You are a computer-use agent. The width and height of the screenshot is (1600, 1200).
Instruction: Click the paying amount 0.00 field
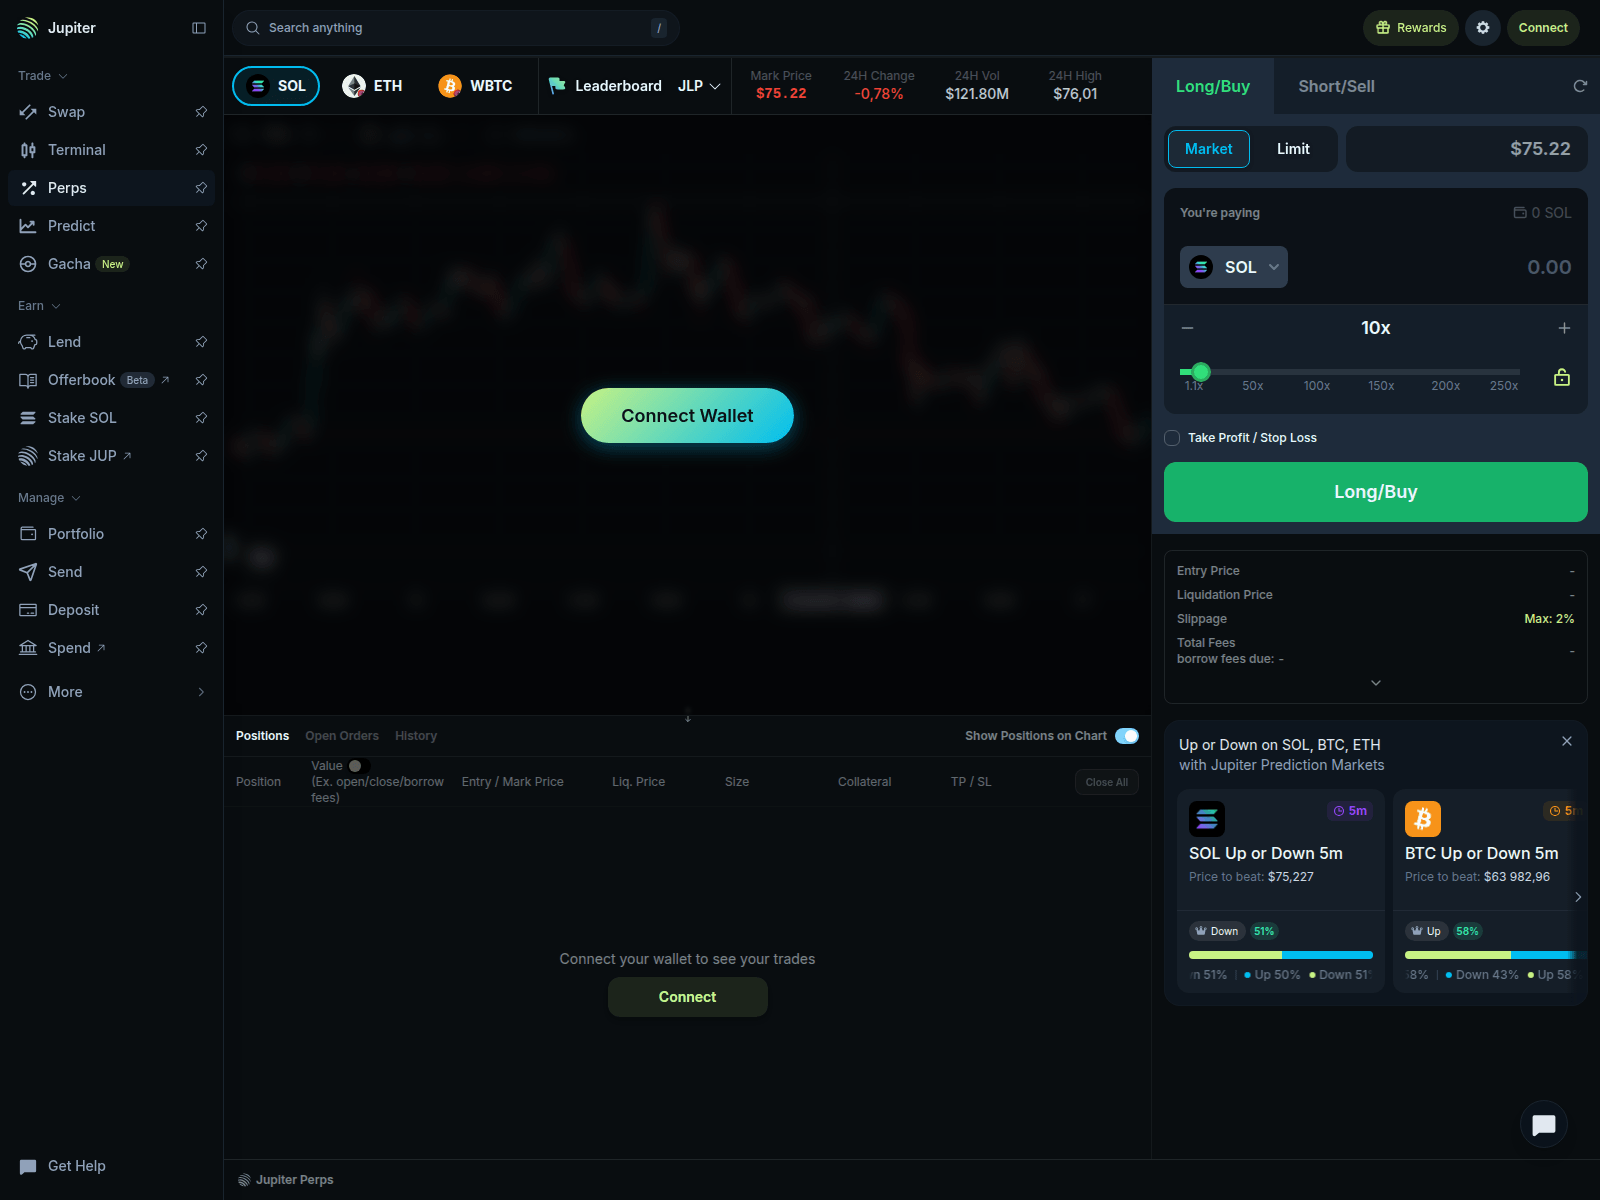1549,267
